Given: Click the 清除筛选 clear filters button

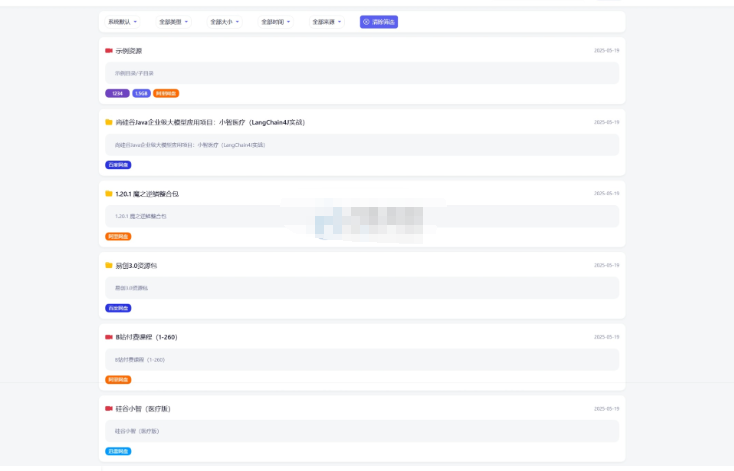Looking at the screenshot, I should coord(379,22).
